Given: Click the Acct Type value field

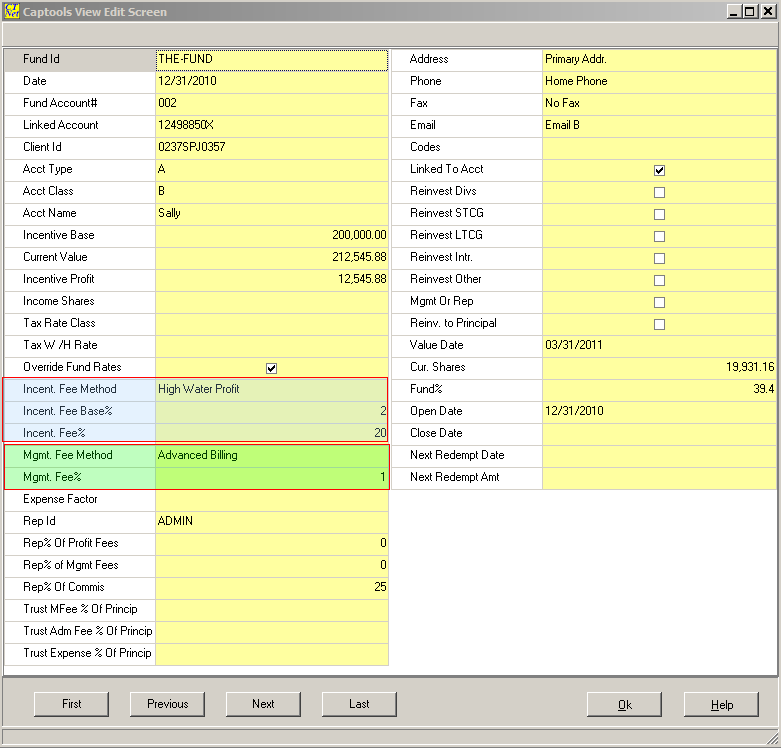Looking at the screenshot, I should (x=271, y=169).
